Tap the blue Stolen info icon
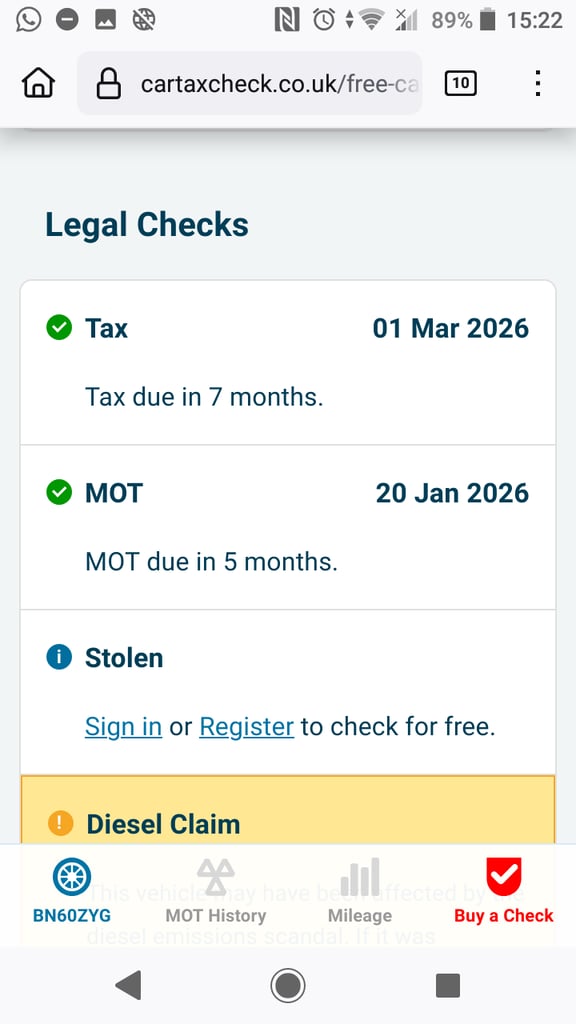The image size is (576, 1024). coord(59,657)
